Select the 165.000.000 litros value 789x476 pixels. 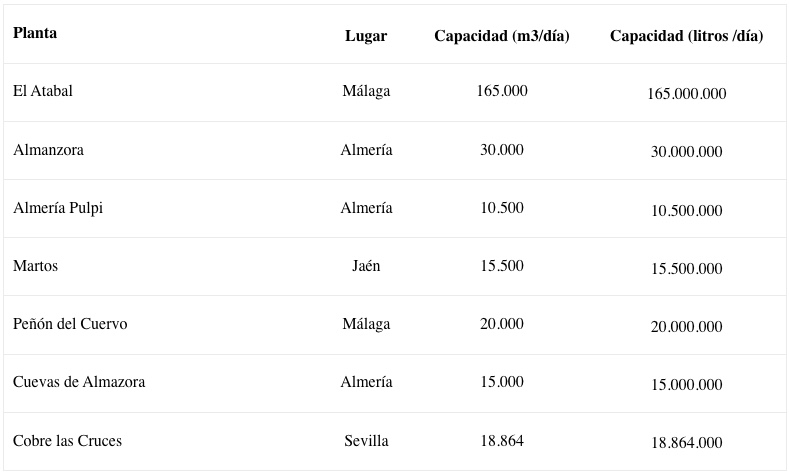[x=686, y=94]
